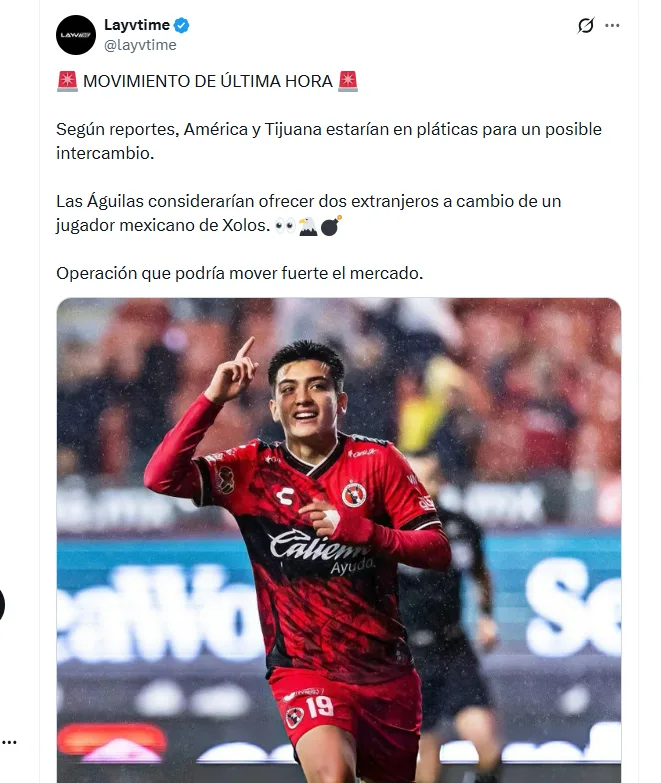Viewport: 661px width, 783px height.
Task: Click the 'Según reportes, América y Tijuana' paragraph
Action: 329,141
